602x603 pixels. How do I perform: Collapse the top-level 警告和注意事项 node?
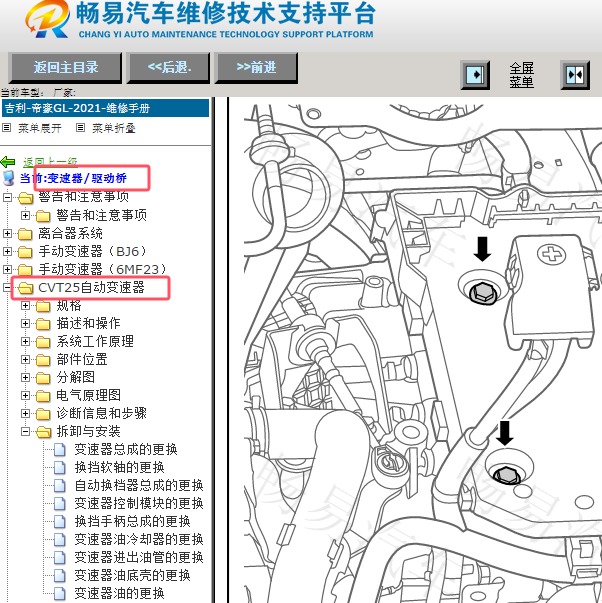[x=7, y=198]
